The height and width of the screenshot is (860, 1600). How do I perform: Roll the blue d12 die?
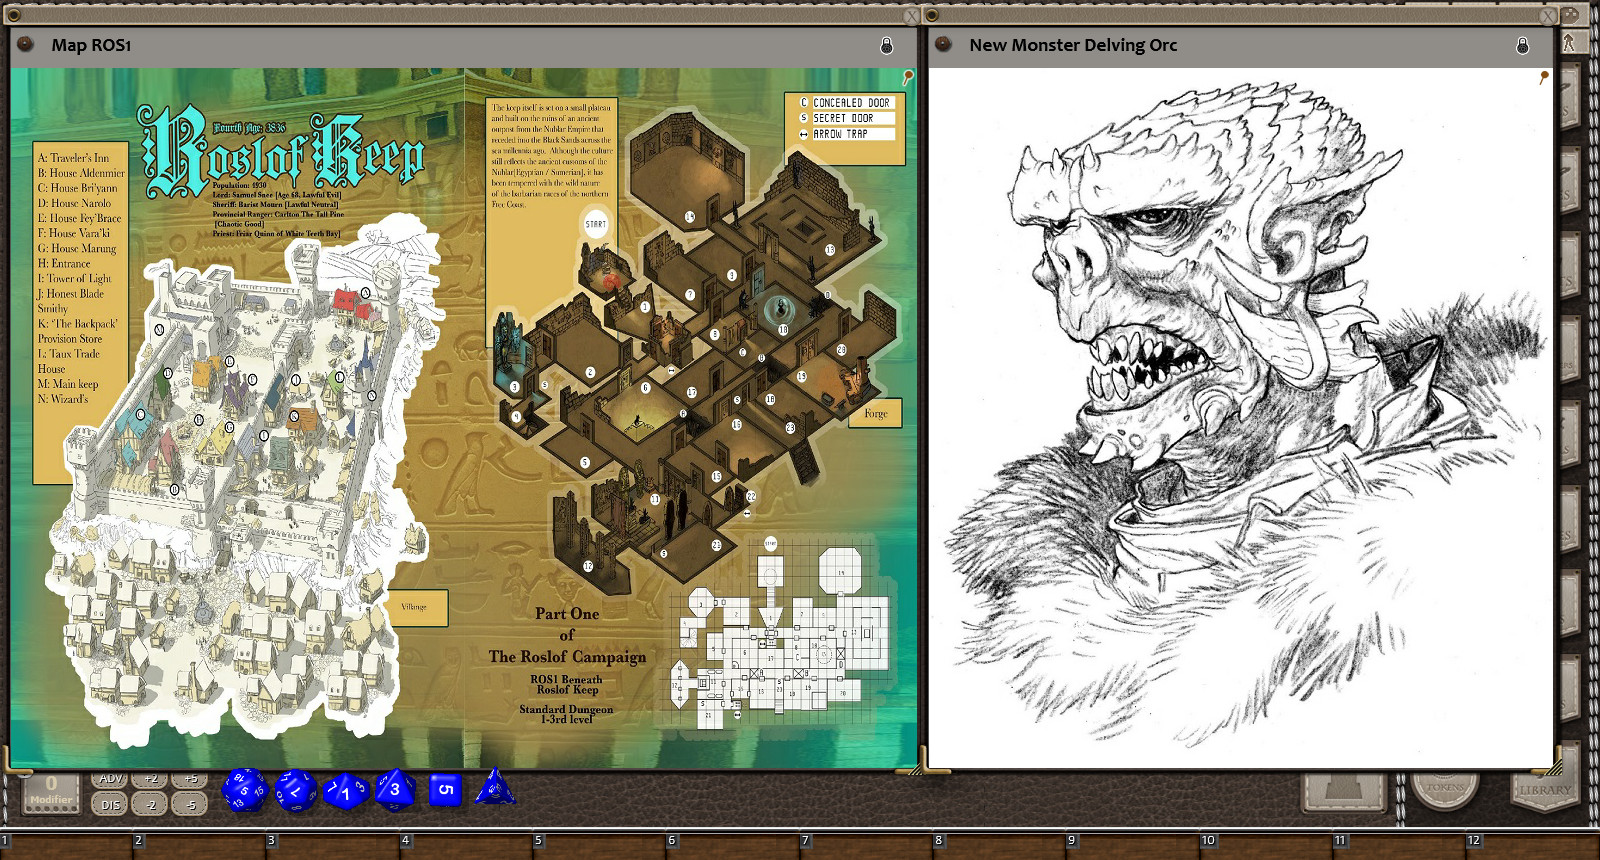296,791
